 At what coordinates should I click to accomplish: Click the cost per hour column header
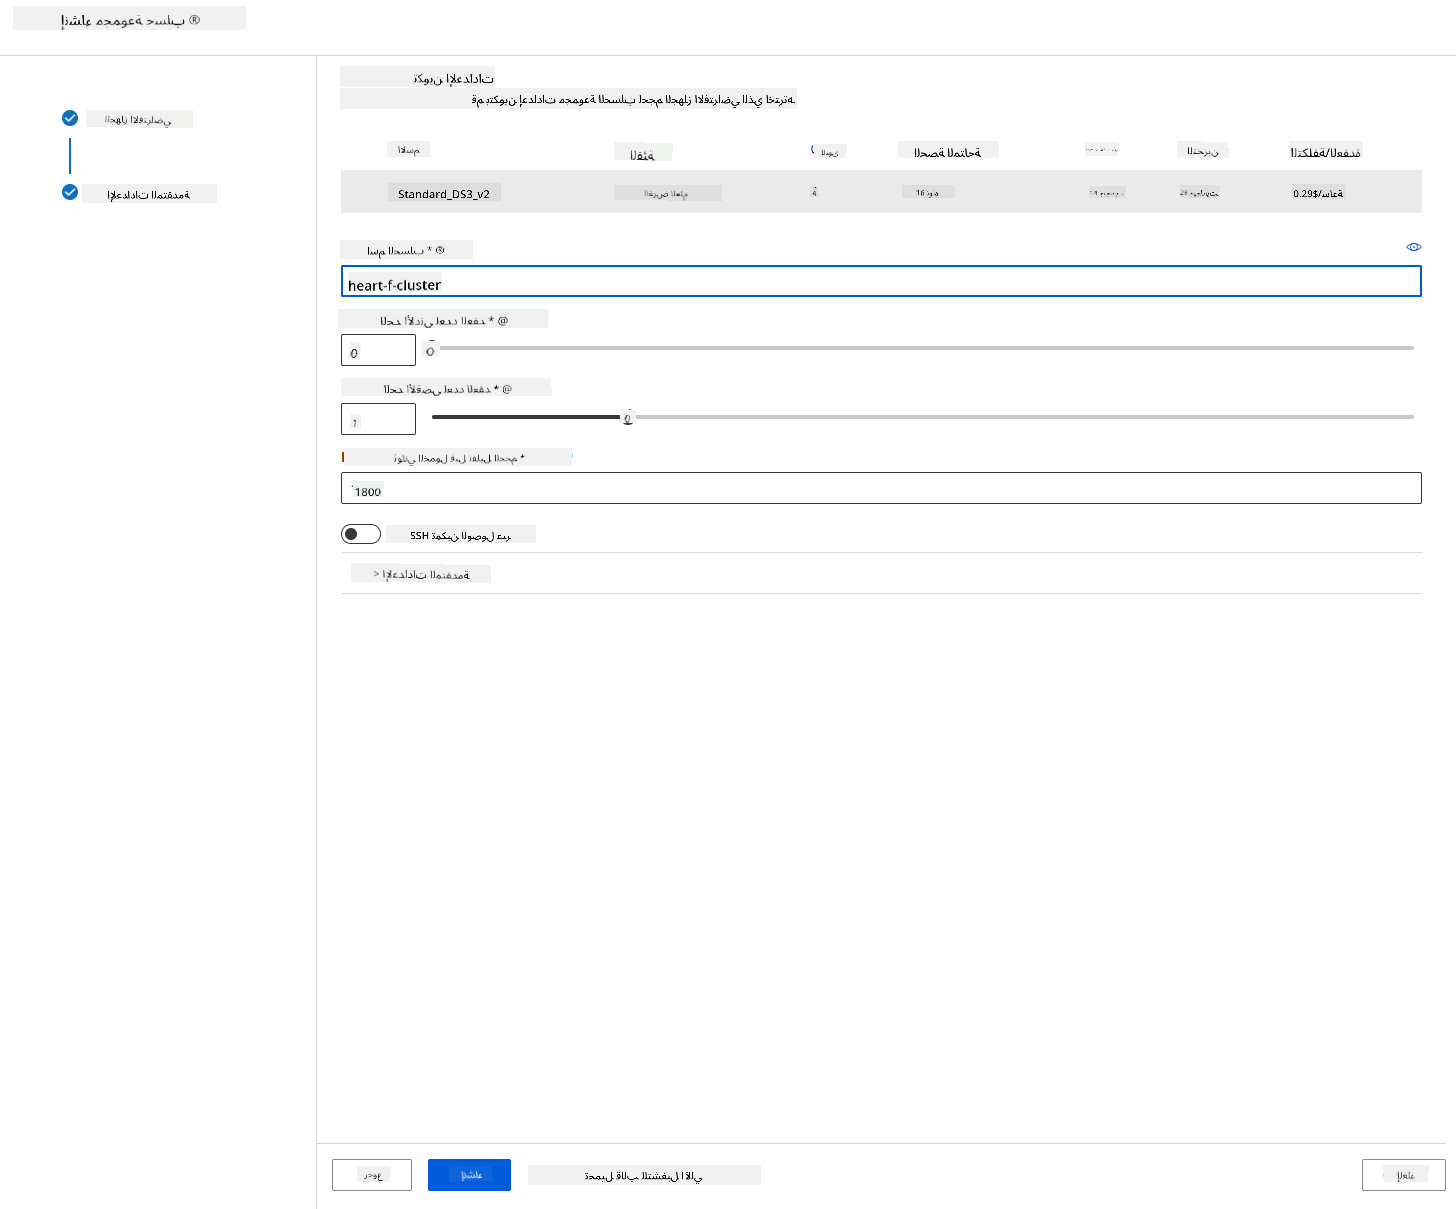click(1325, 152)
